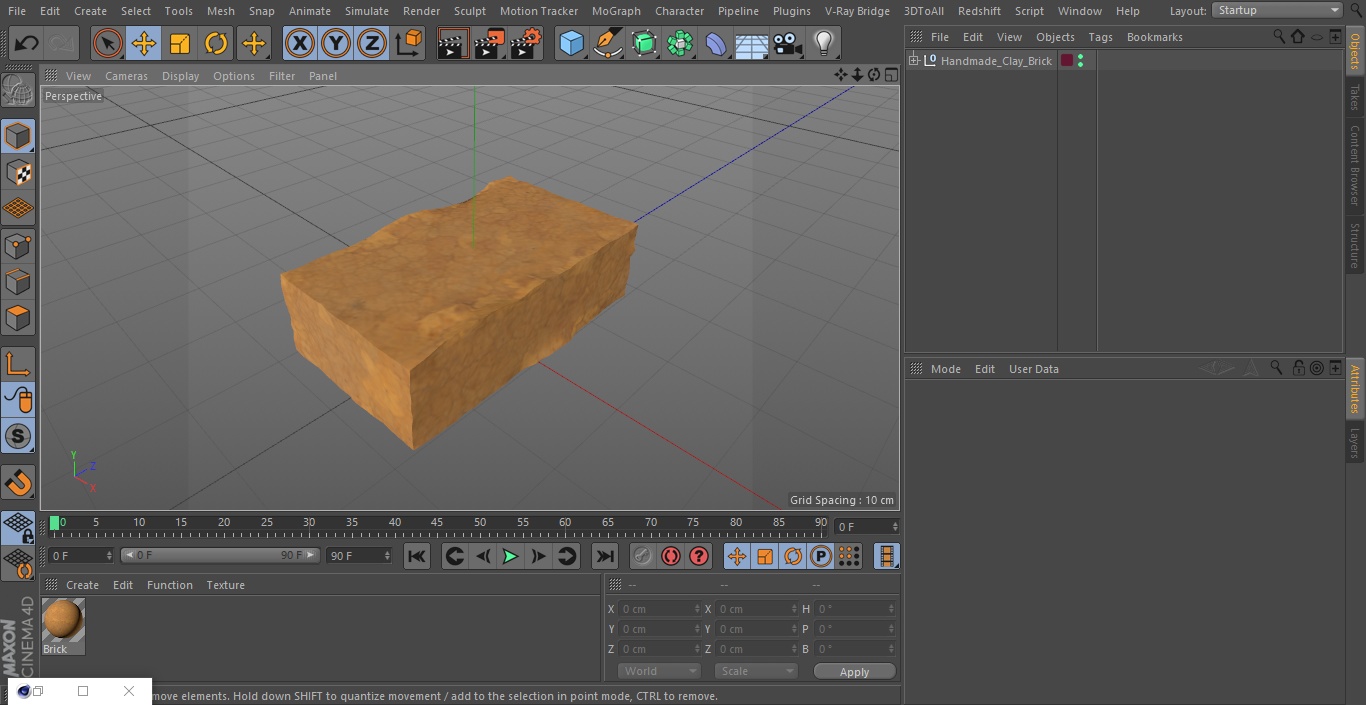Add a Light object
The image size is (1366, 705).
tap(824, 44)
